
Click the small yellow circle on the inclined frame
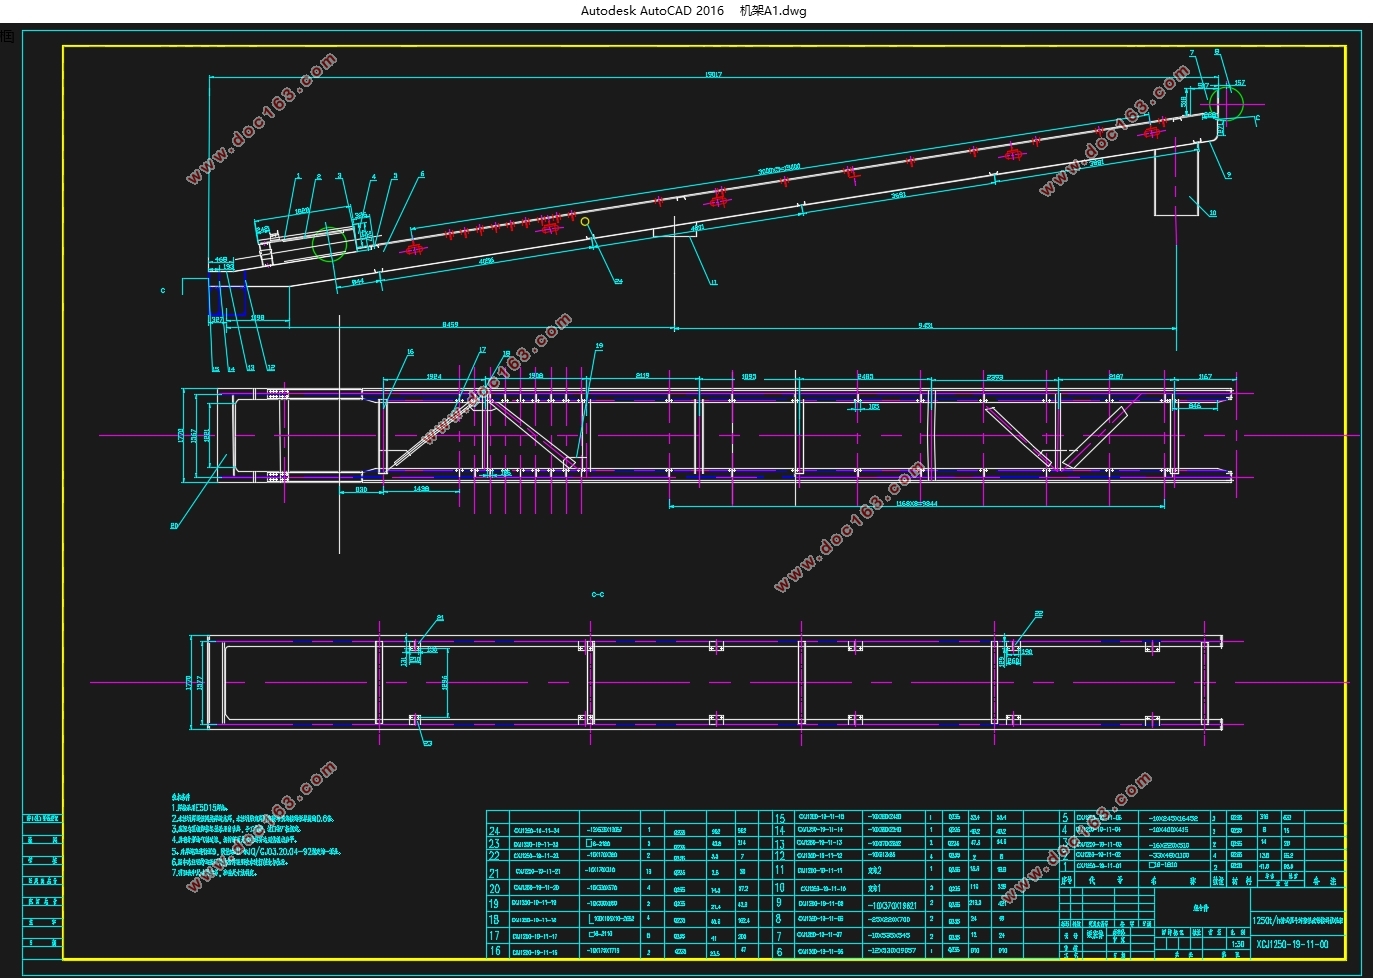pos(585,221)
